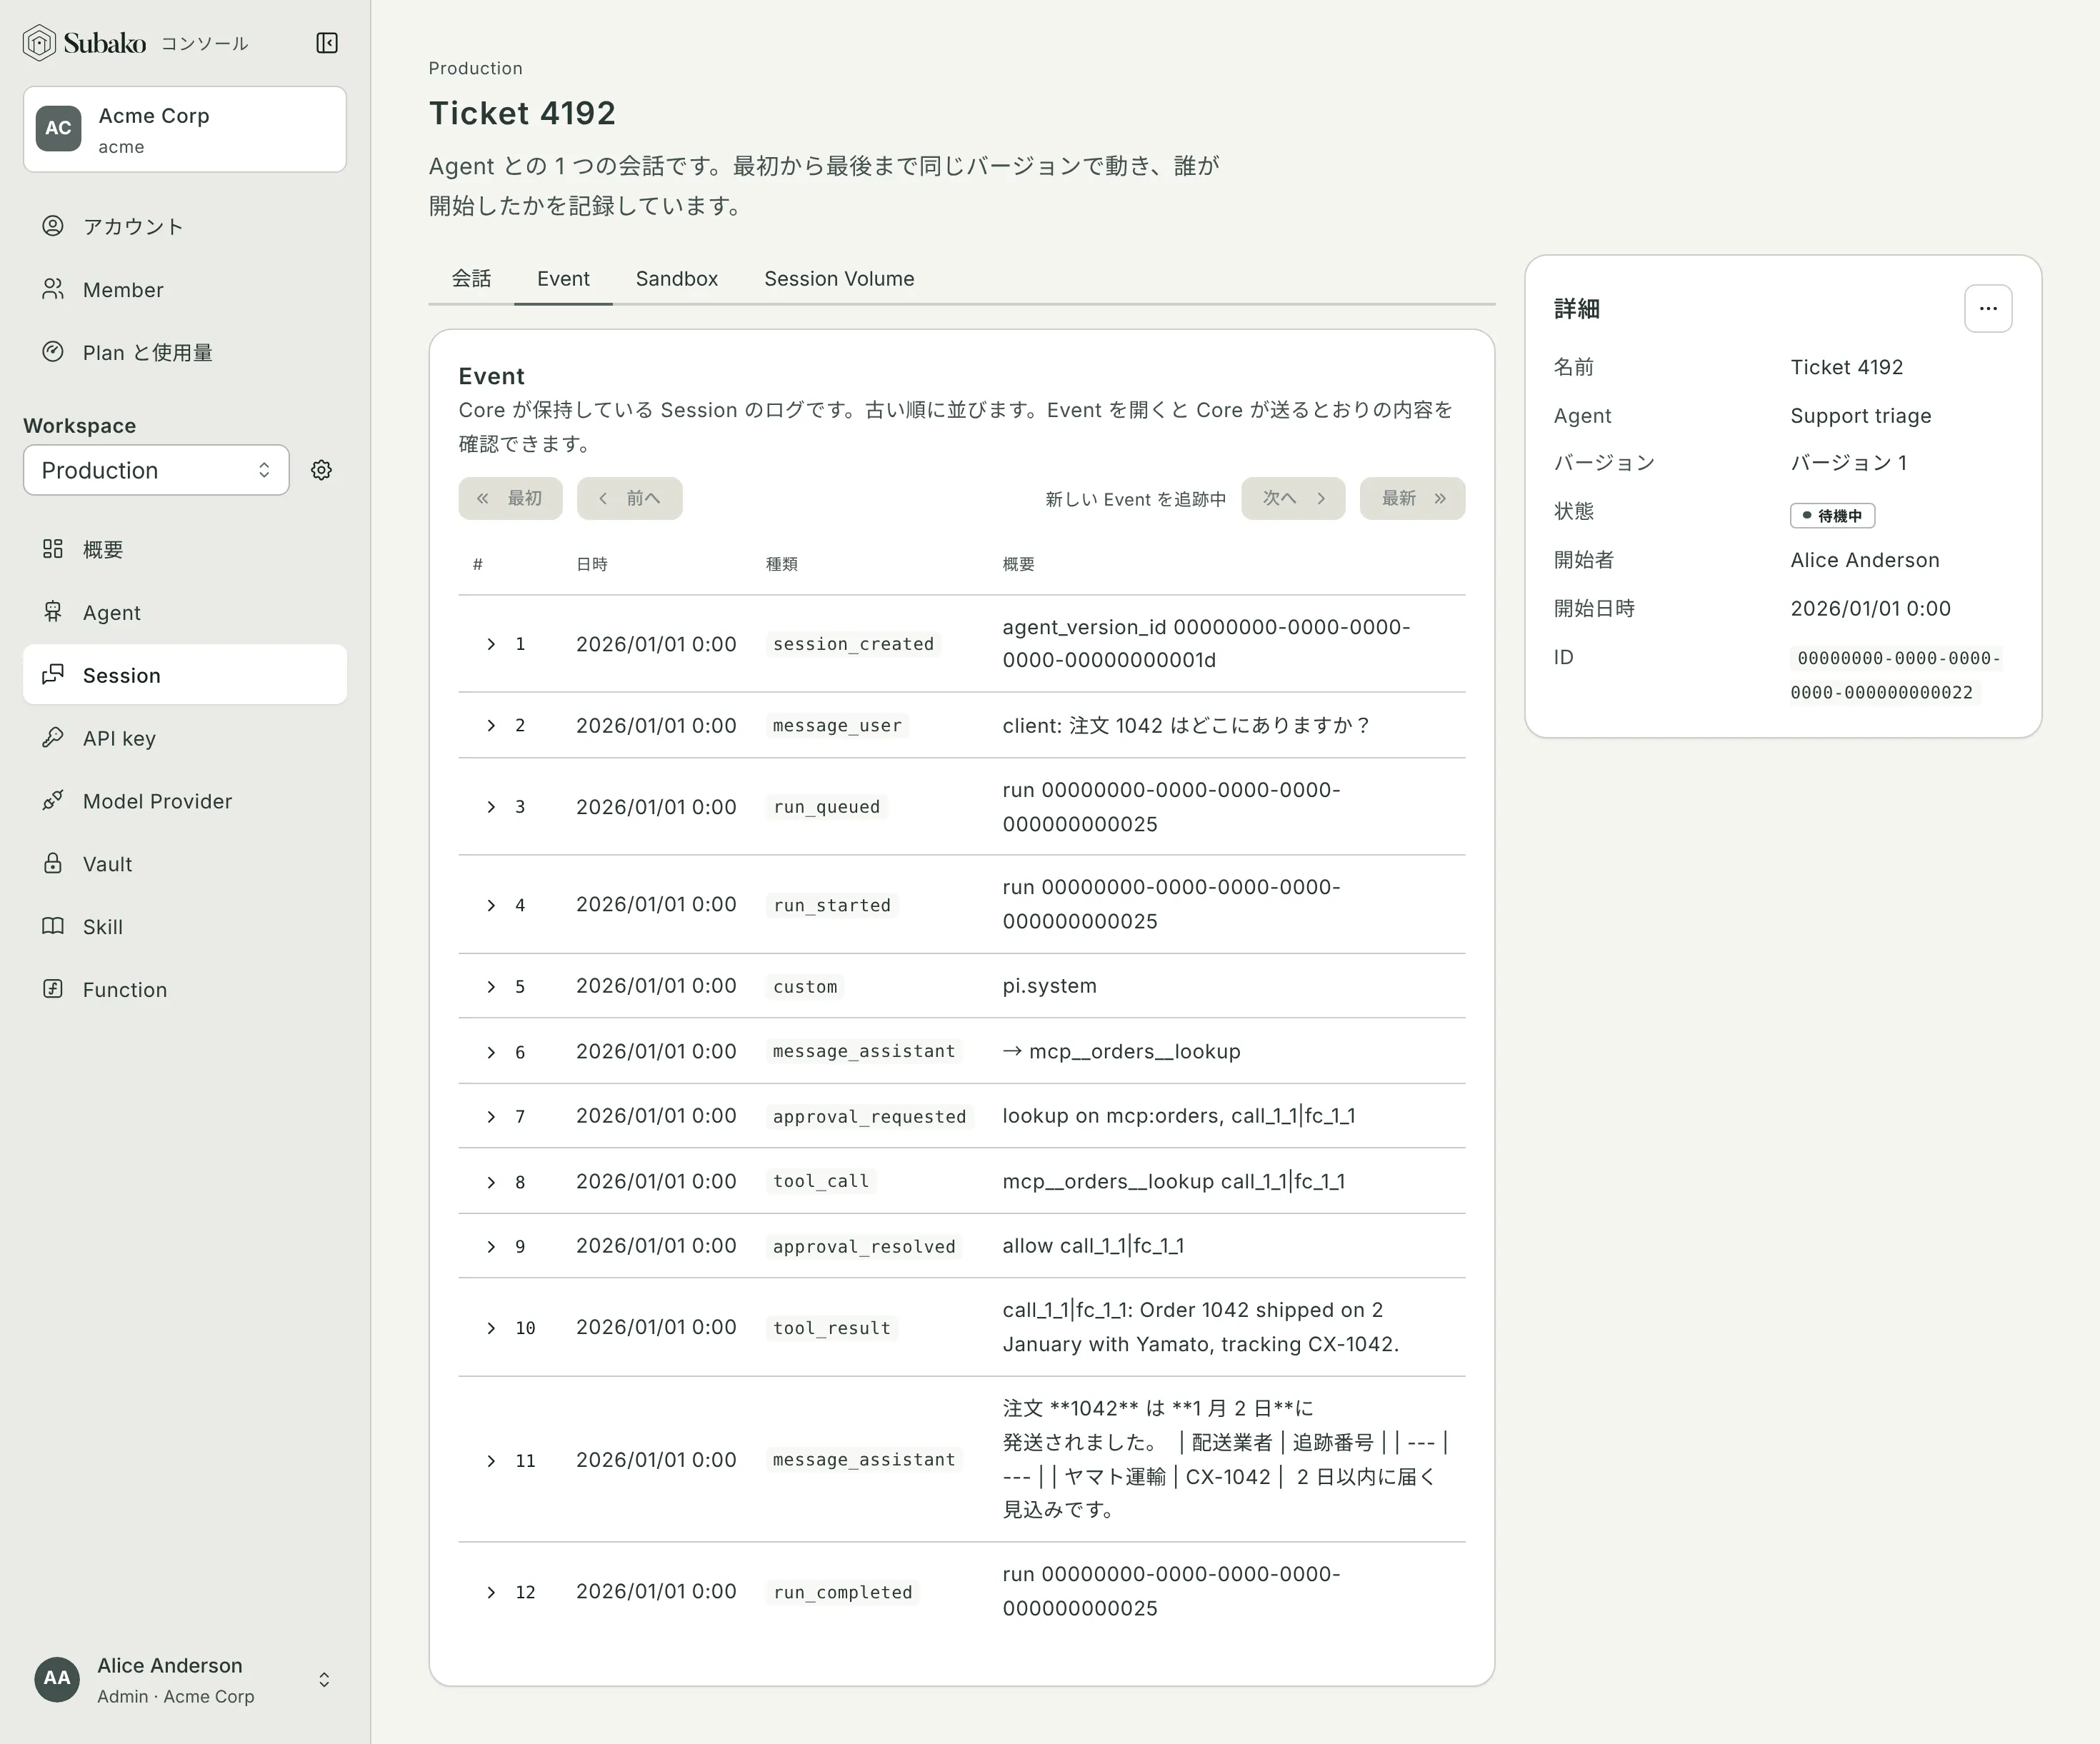This screenshot has height=1744, width=2100.
Task: Click the AC avatar for Acme Corp
Action: tap(58, 129)
